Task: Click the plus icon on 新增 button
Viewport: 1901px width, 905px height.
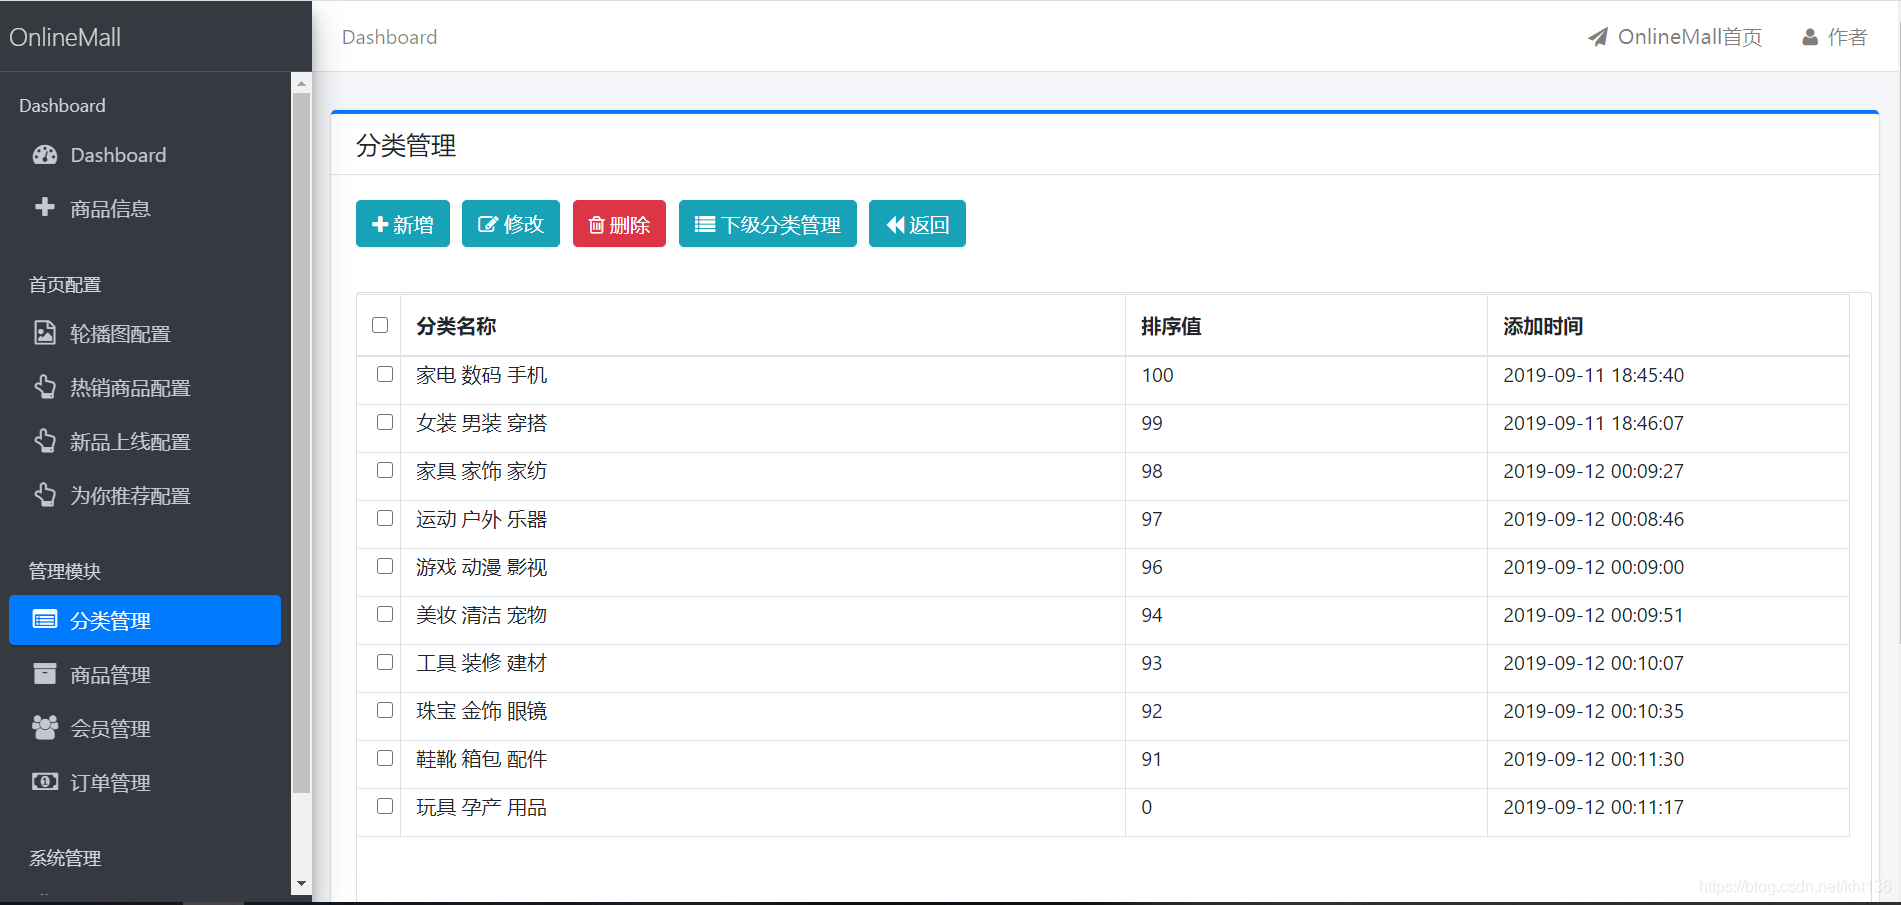Action: coord(380,224)
